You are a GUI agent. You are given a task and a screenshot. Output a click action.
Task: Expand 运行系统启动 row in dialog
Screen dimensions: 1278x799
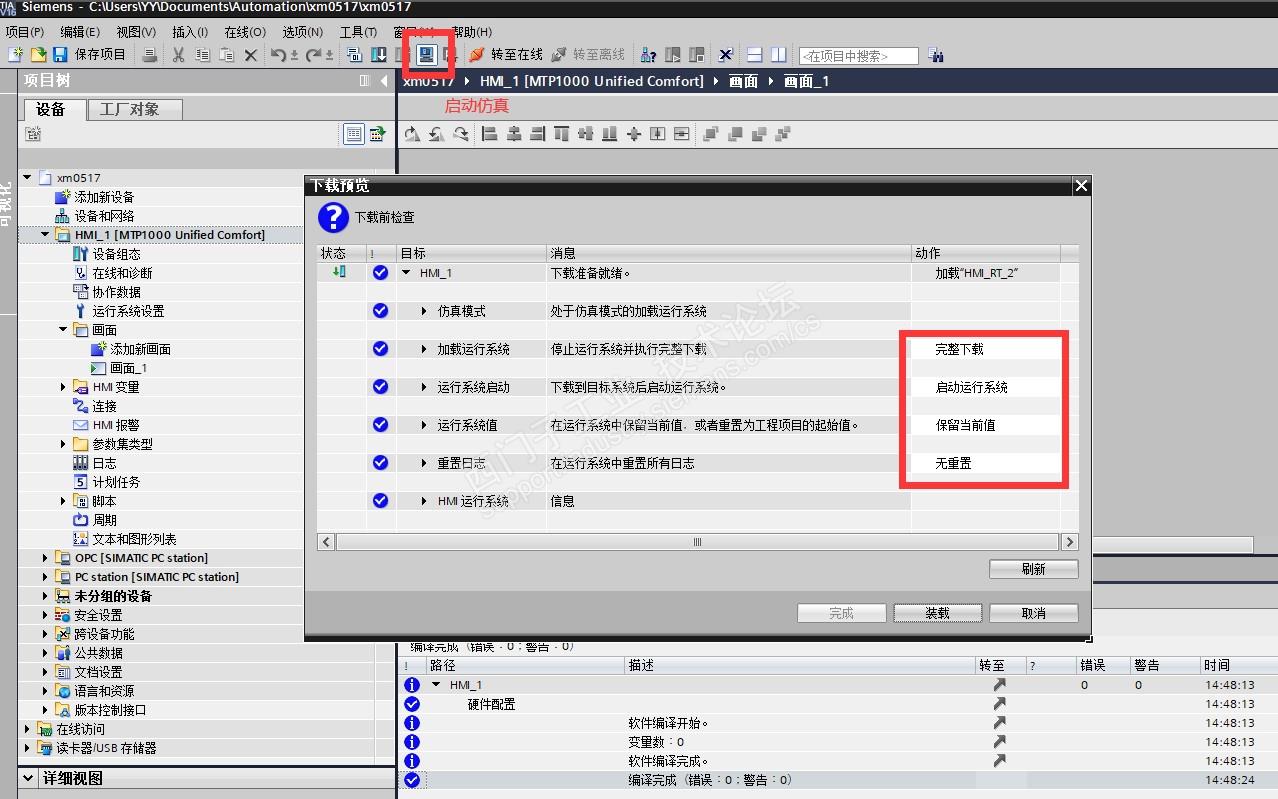point(424,387)
